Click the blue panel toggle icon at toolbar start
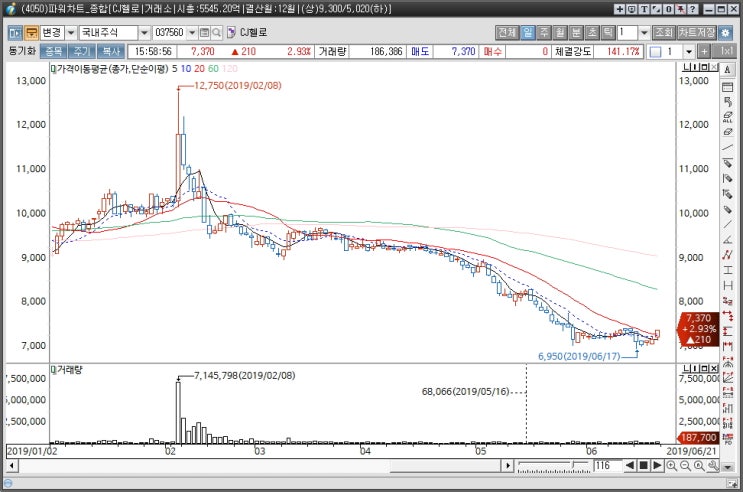743x492 pixels. tap(15, 32)
